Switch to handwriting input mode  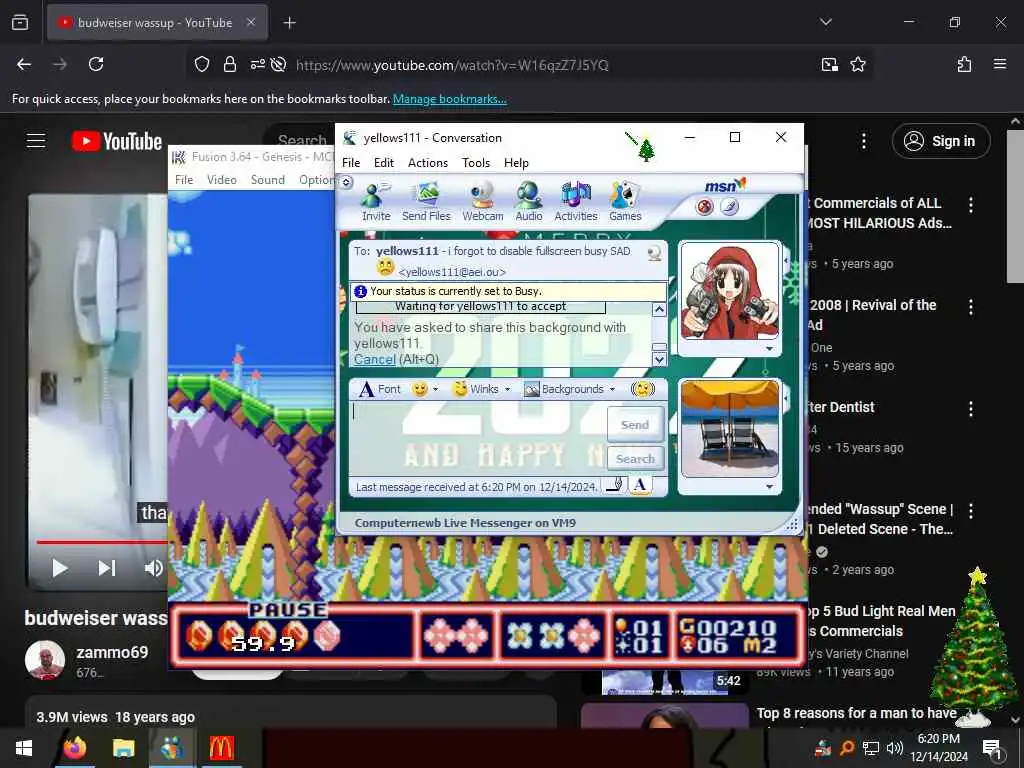click(614, 485)
